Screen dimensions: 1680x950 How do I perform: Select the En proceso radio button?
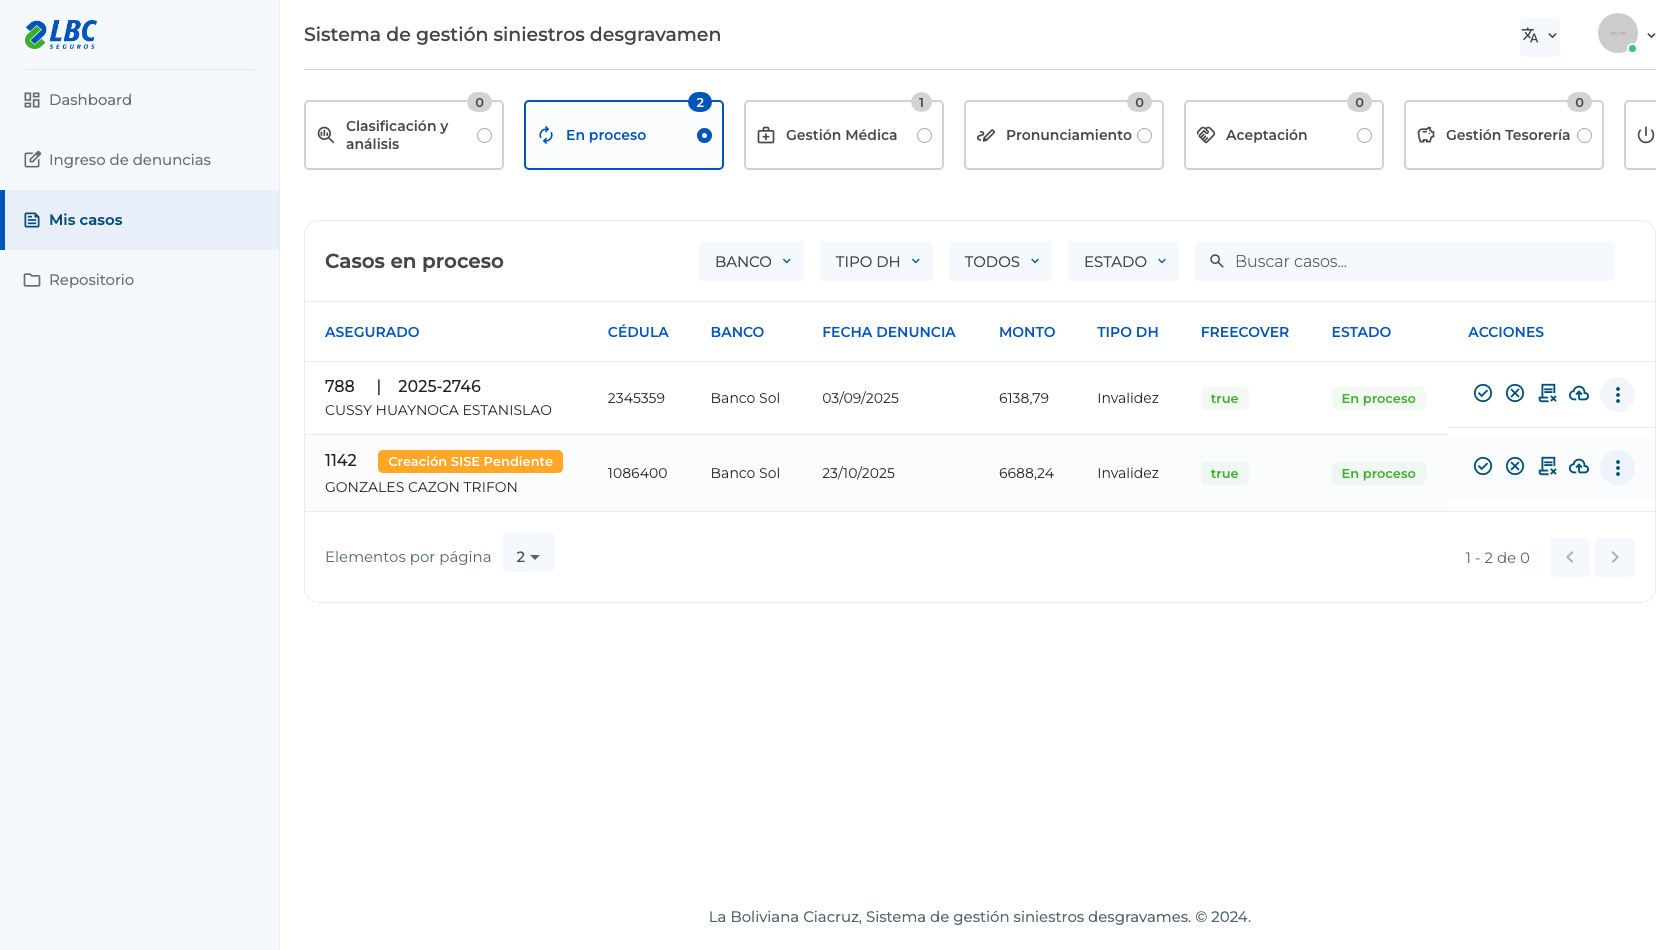(x=704, y=135)
